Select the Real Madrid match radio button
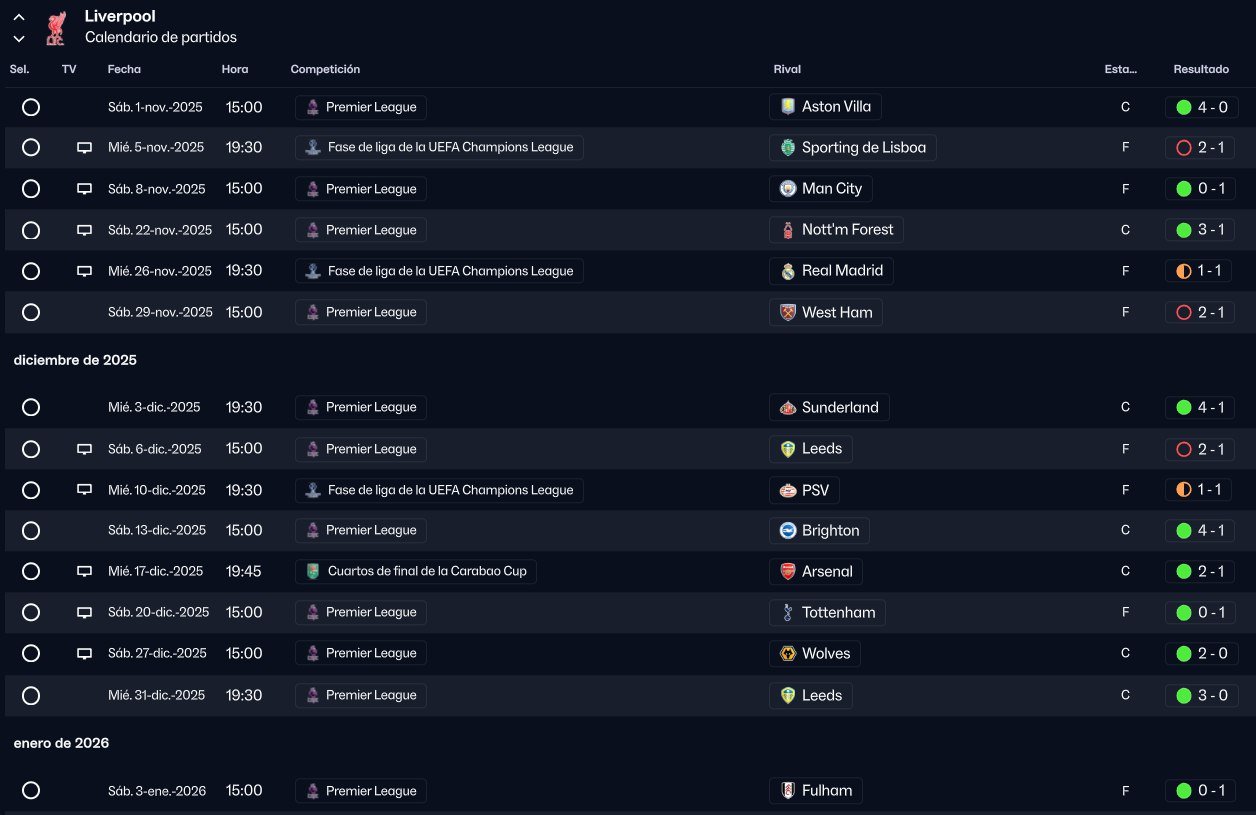 coord(31,271)
